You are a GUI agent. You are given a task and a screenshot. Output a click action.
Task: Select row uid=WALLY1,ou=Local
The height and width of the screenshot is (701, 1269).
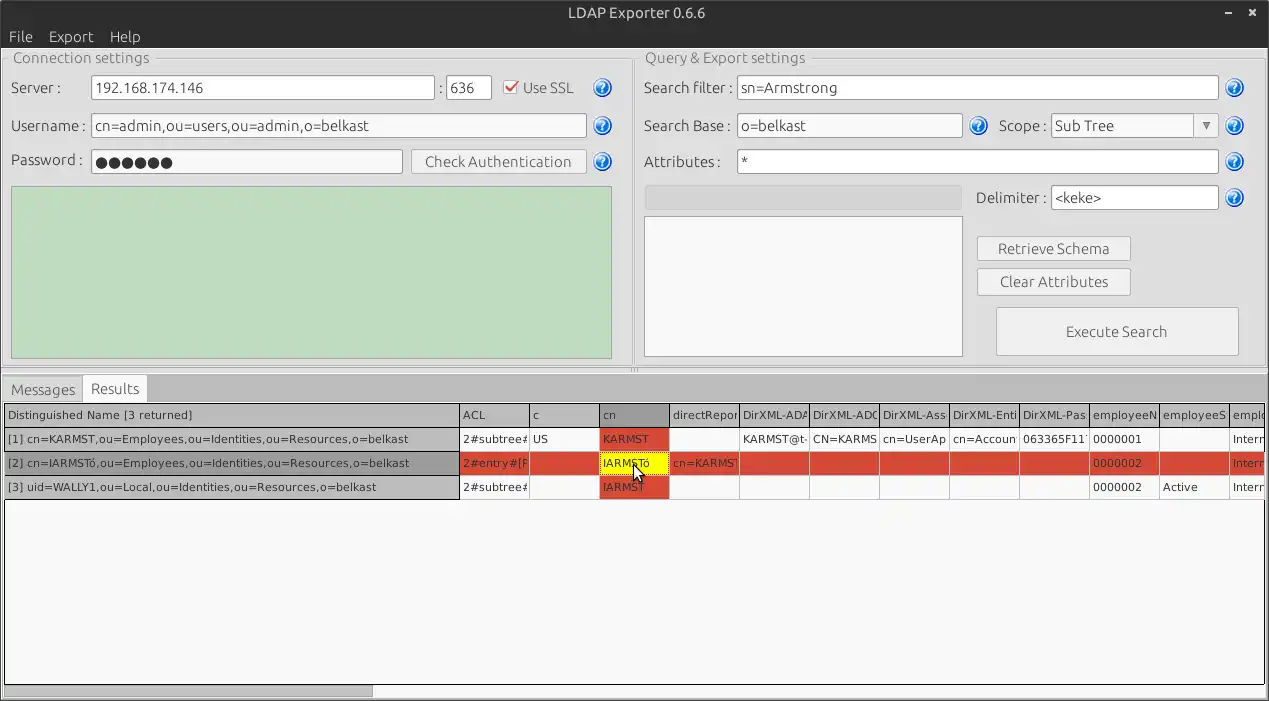tap(232, 487)
